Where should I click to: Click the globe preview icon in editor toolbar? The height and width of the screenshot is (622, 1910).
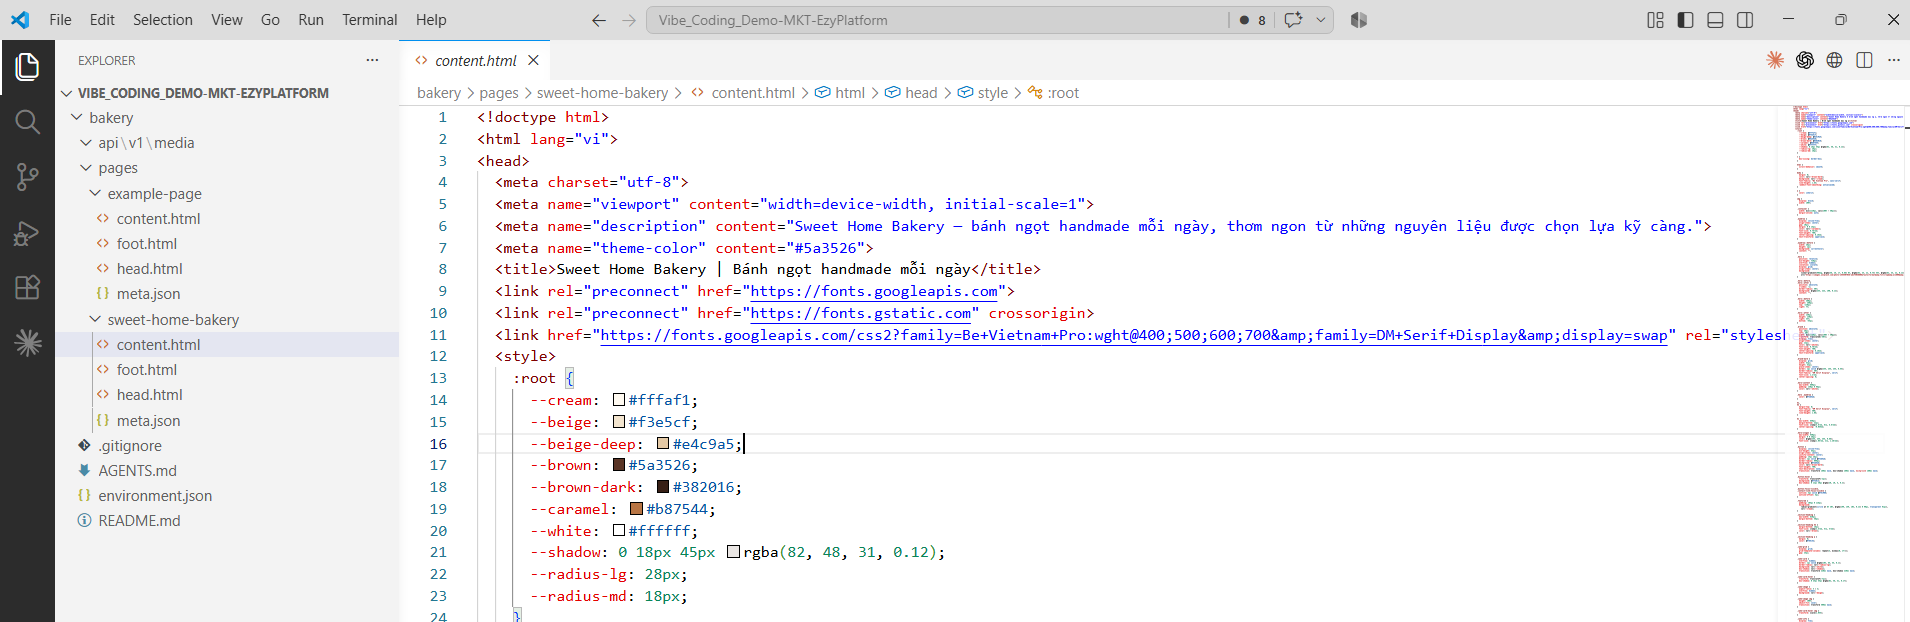(x=1834, y=60)
